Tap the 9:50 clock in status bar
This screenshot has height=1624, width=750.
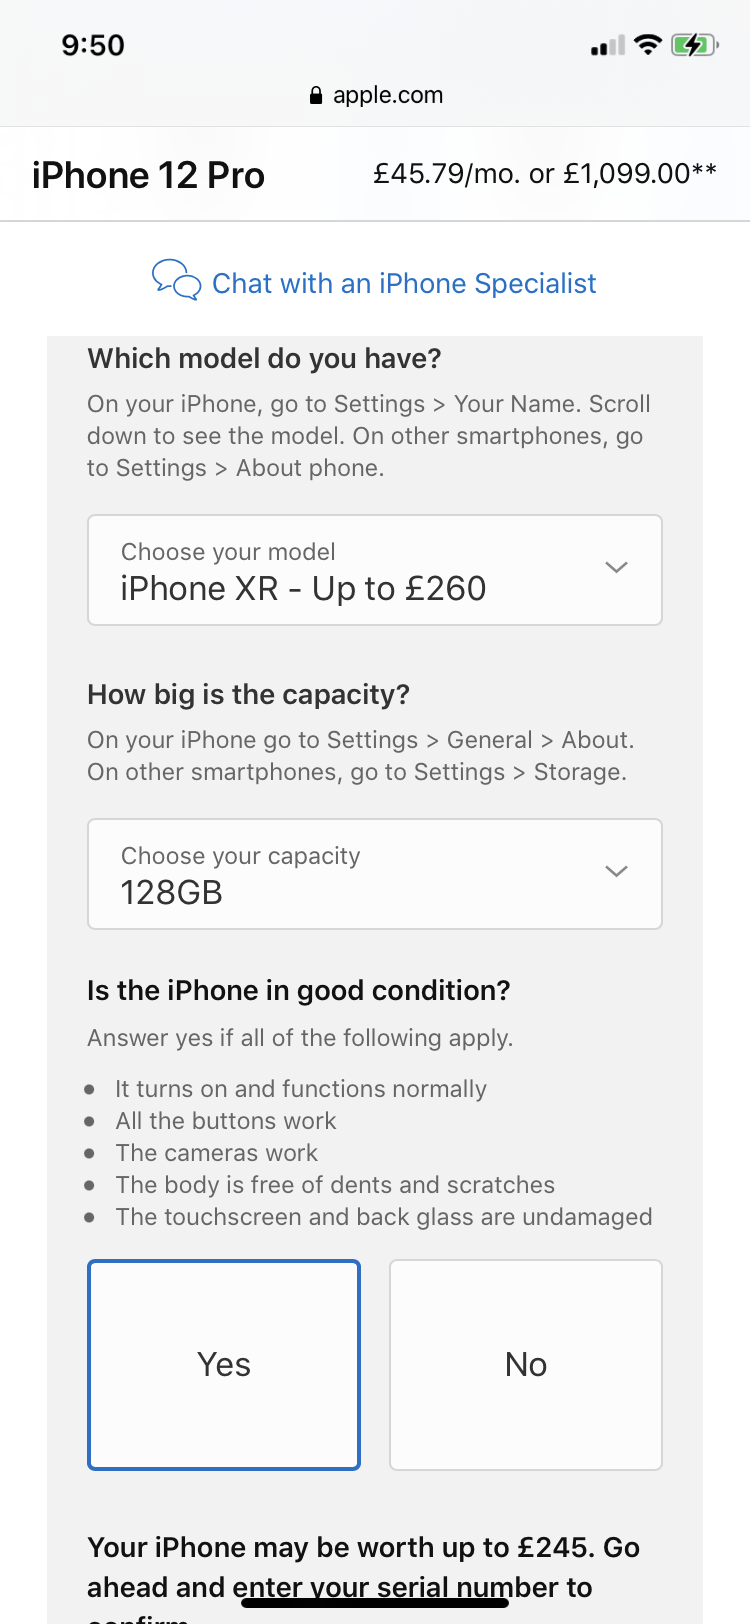click(x=93, y=45)
